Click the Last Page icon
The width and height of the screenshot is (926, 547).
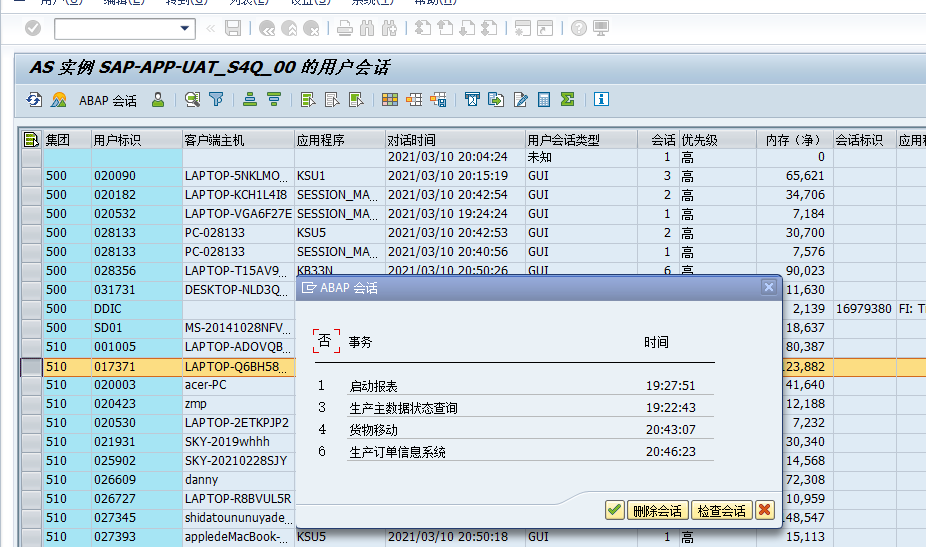pos(489,28)
